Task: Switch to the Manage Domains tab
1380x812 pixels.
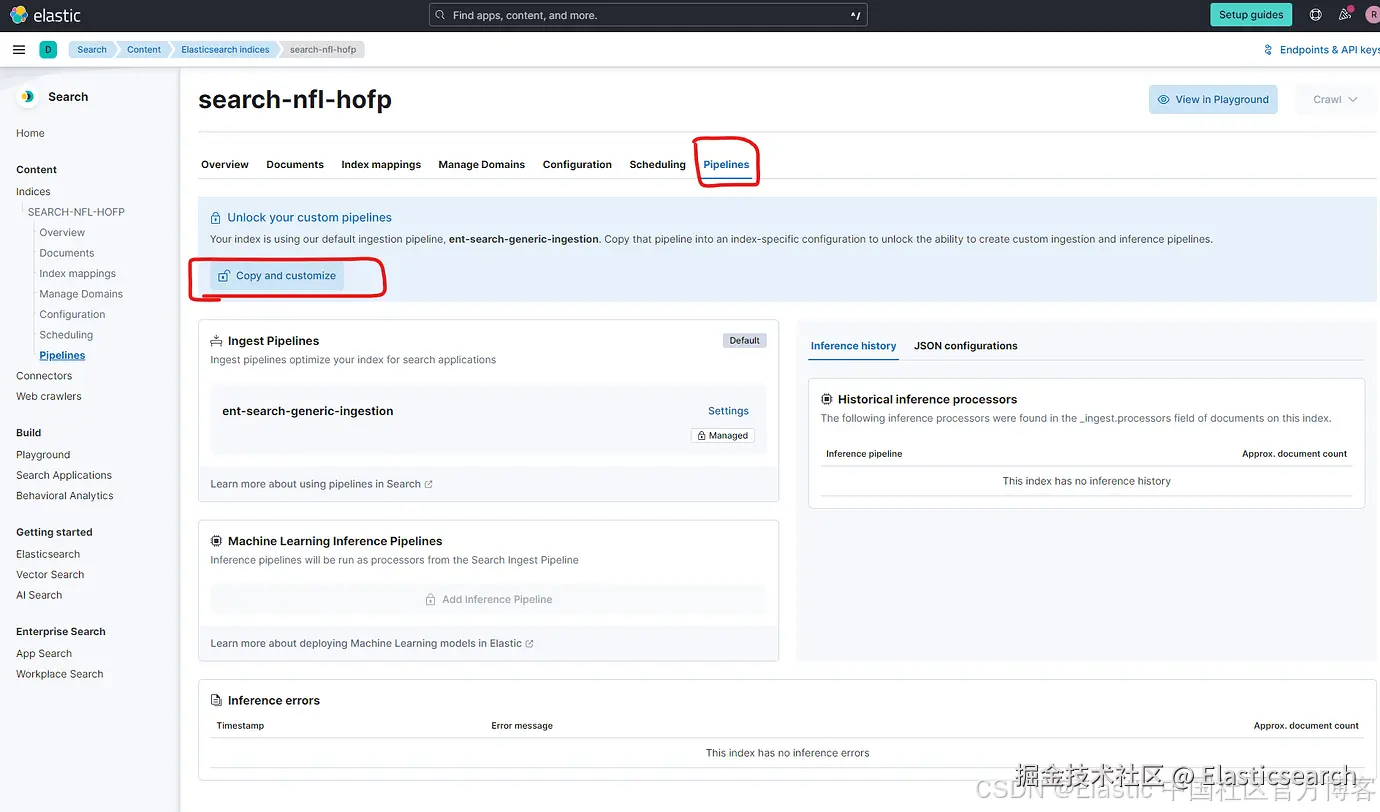Action: click(x=481, y=165)
